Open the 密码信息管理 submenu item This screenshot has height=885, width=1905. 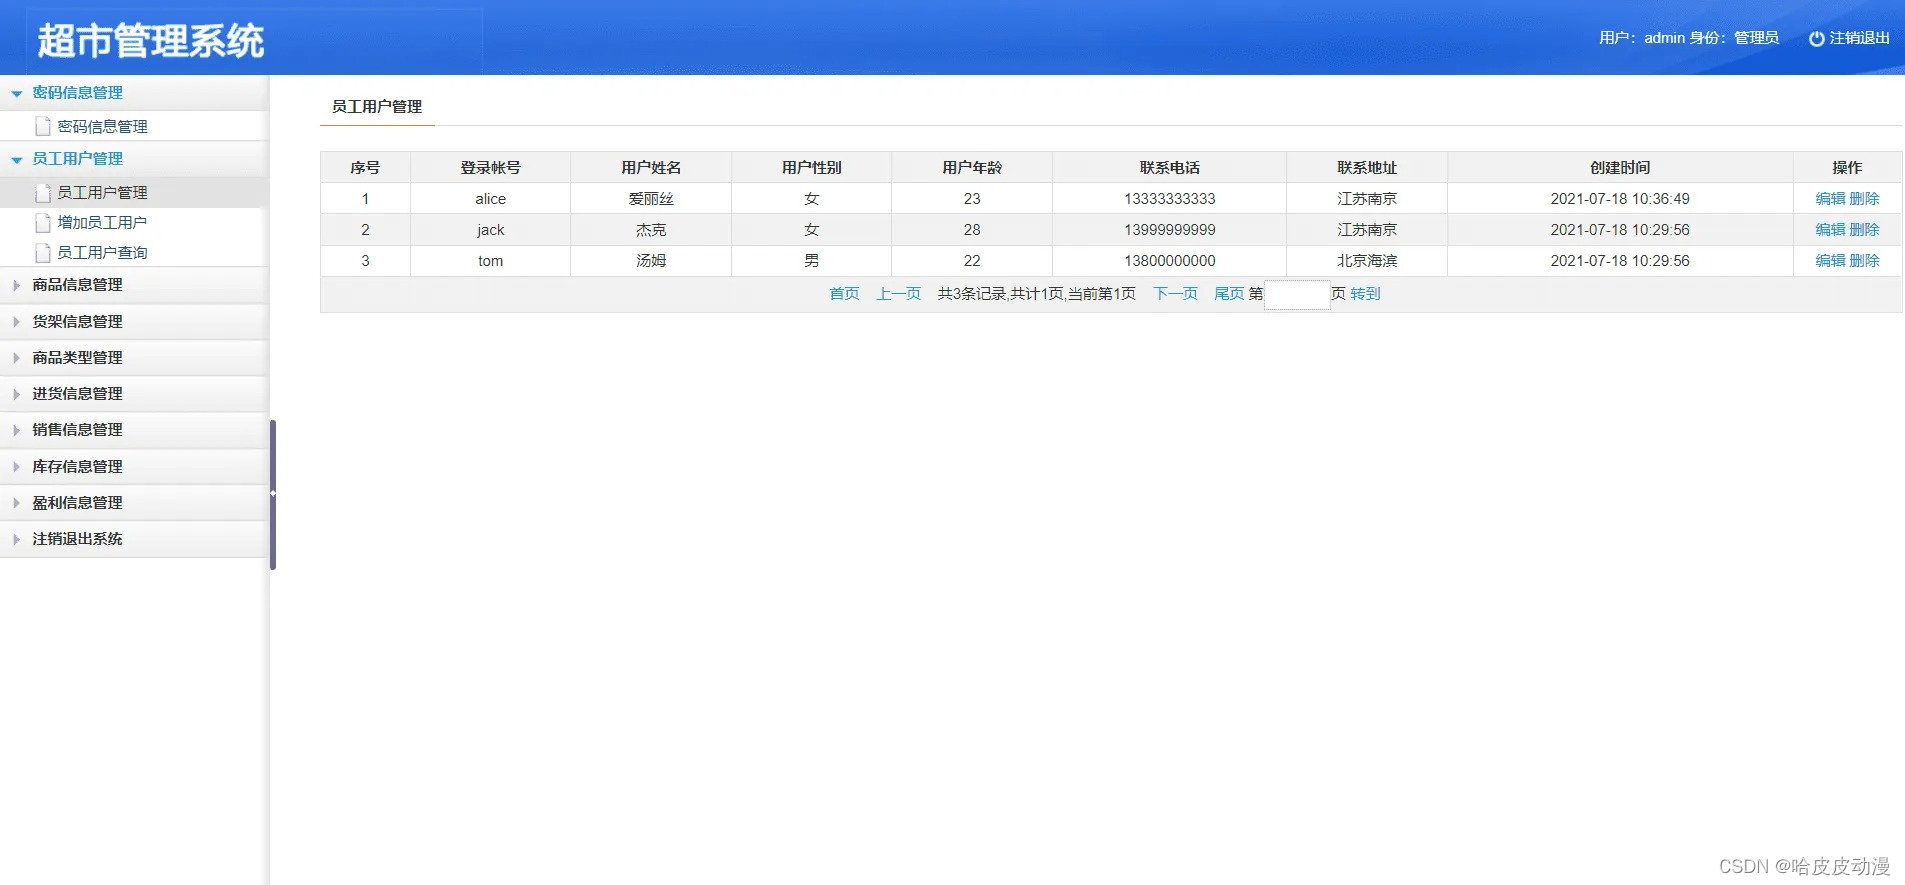(102, 126)
